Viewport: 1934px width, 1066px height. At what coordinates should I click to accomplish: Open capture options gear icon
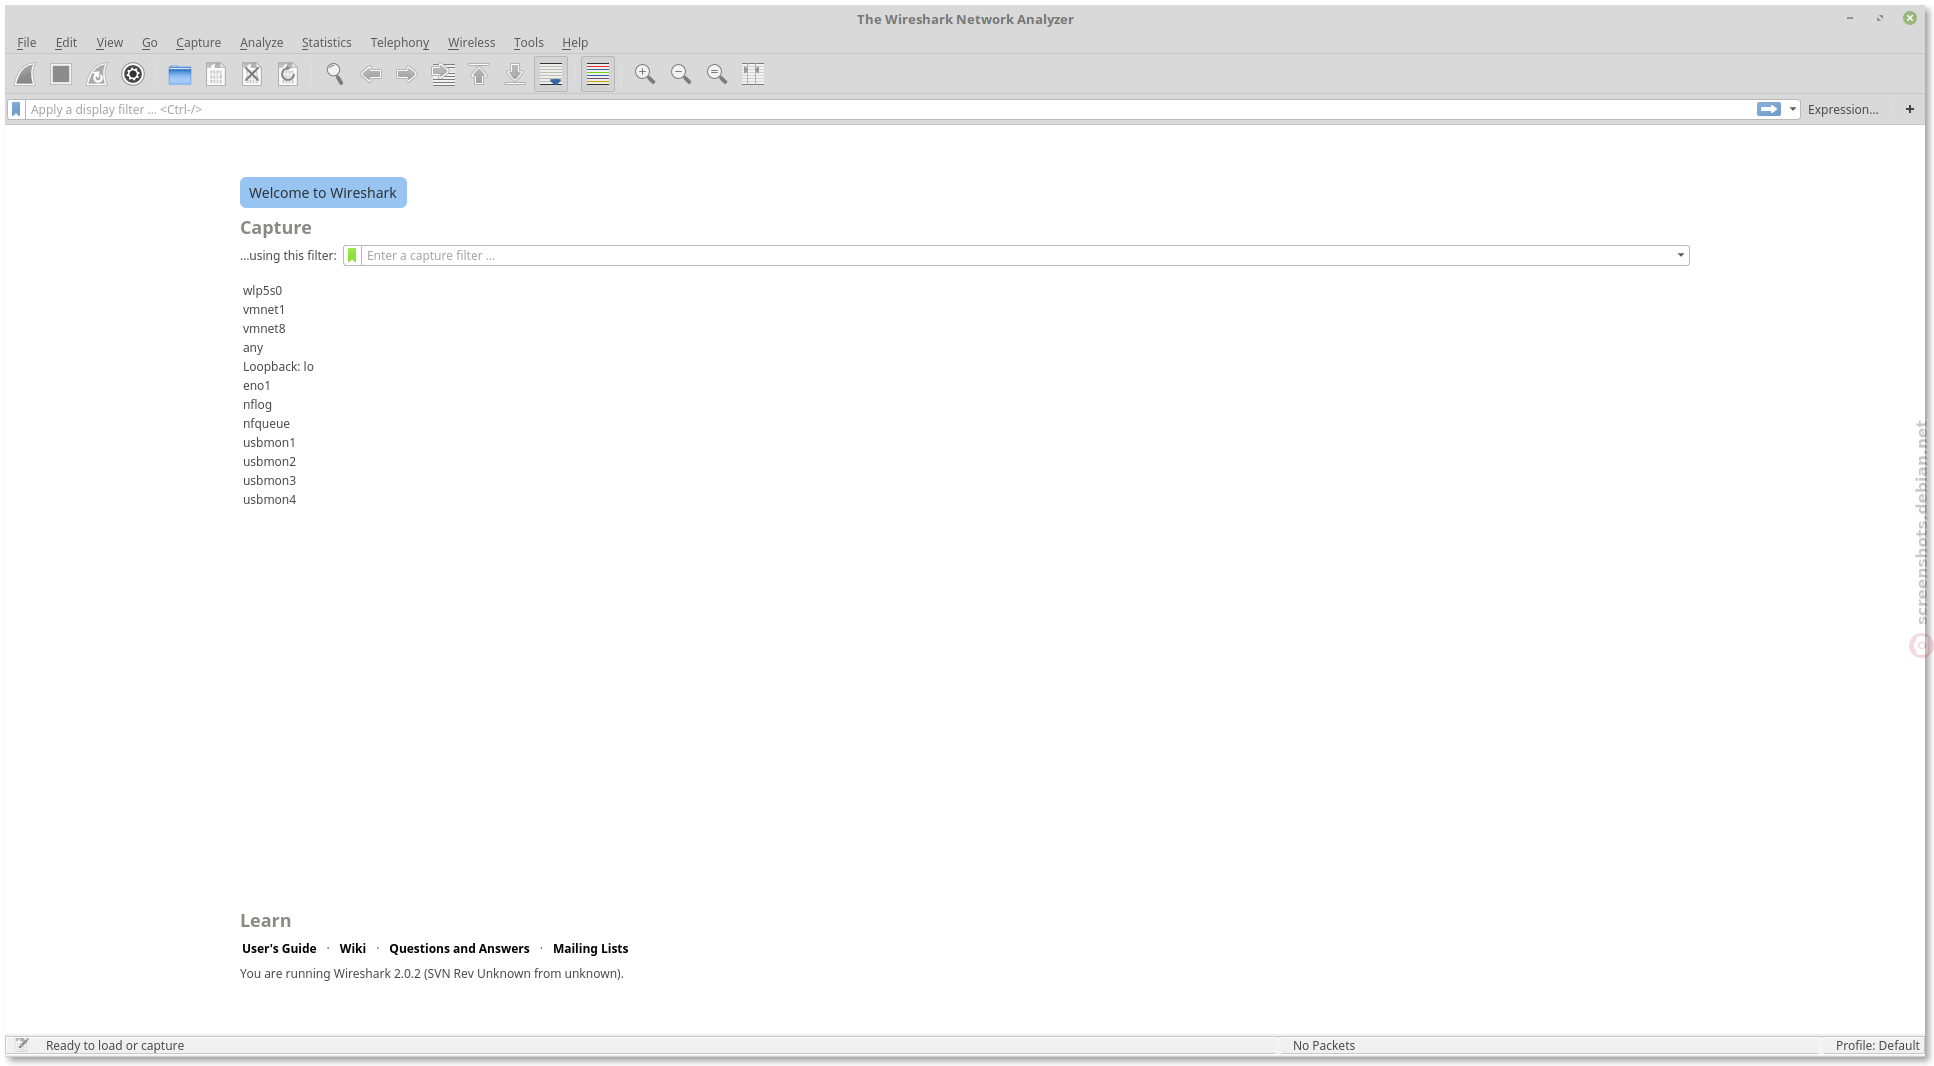point(133,74)
